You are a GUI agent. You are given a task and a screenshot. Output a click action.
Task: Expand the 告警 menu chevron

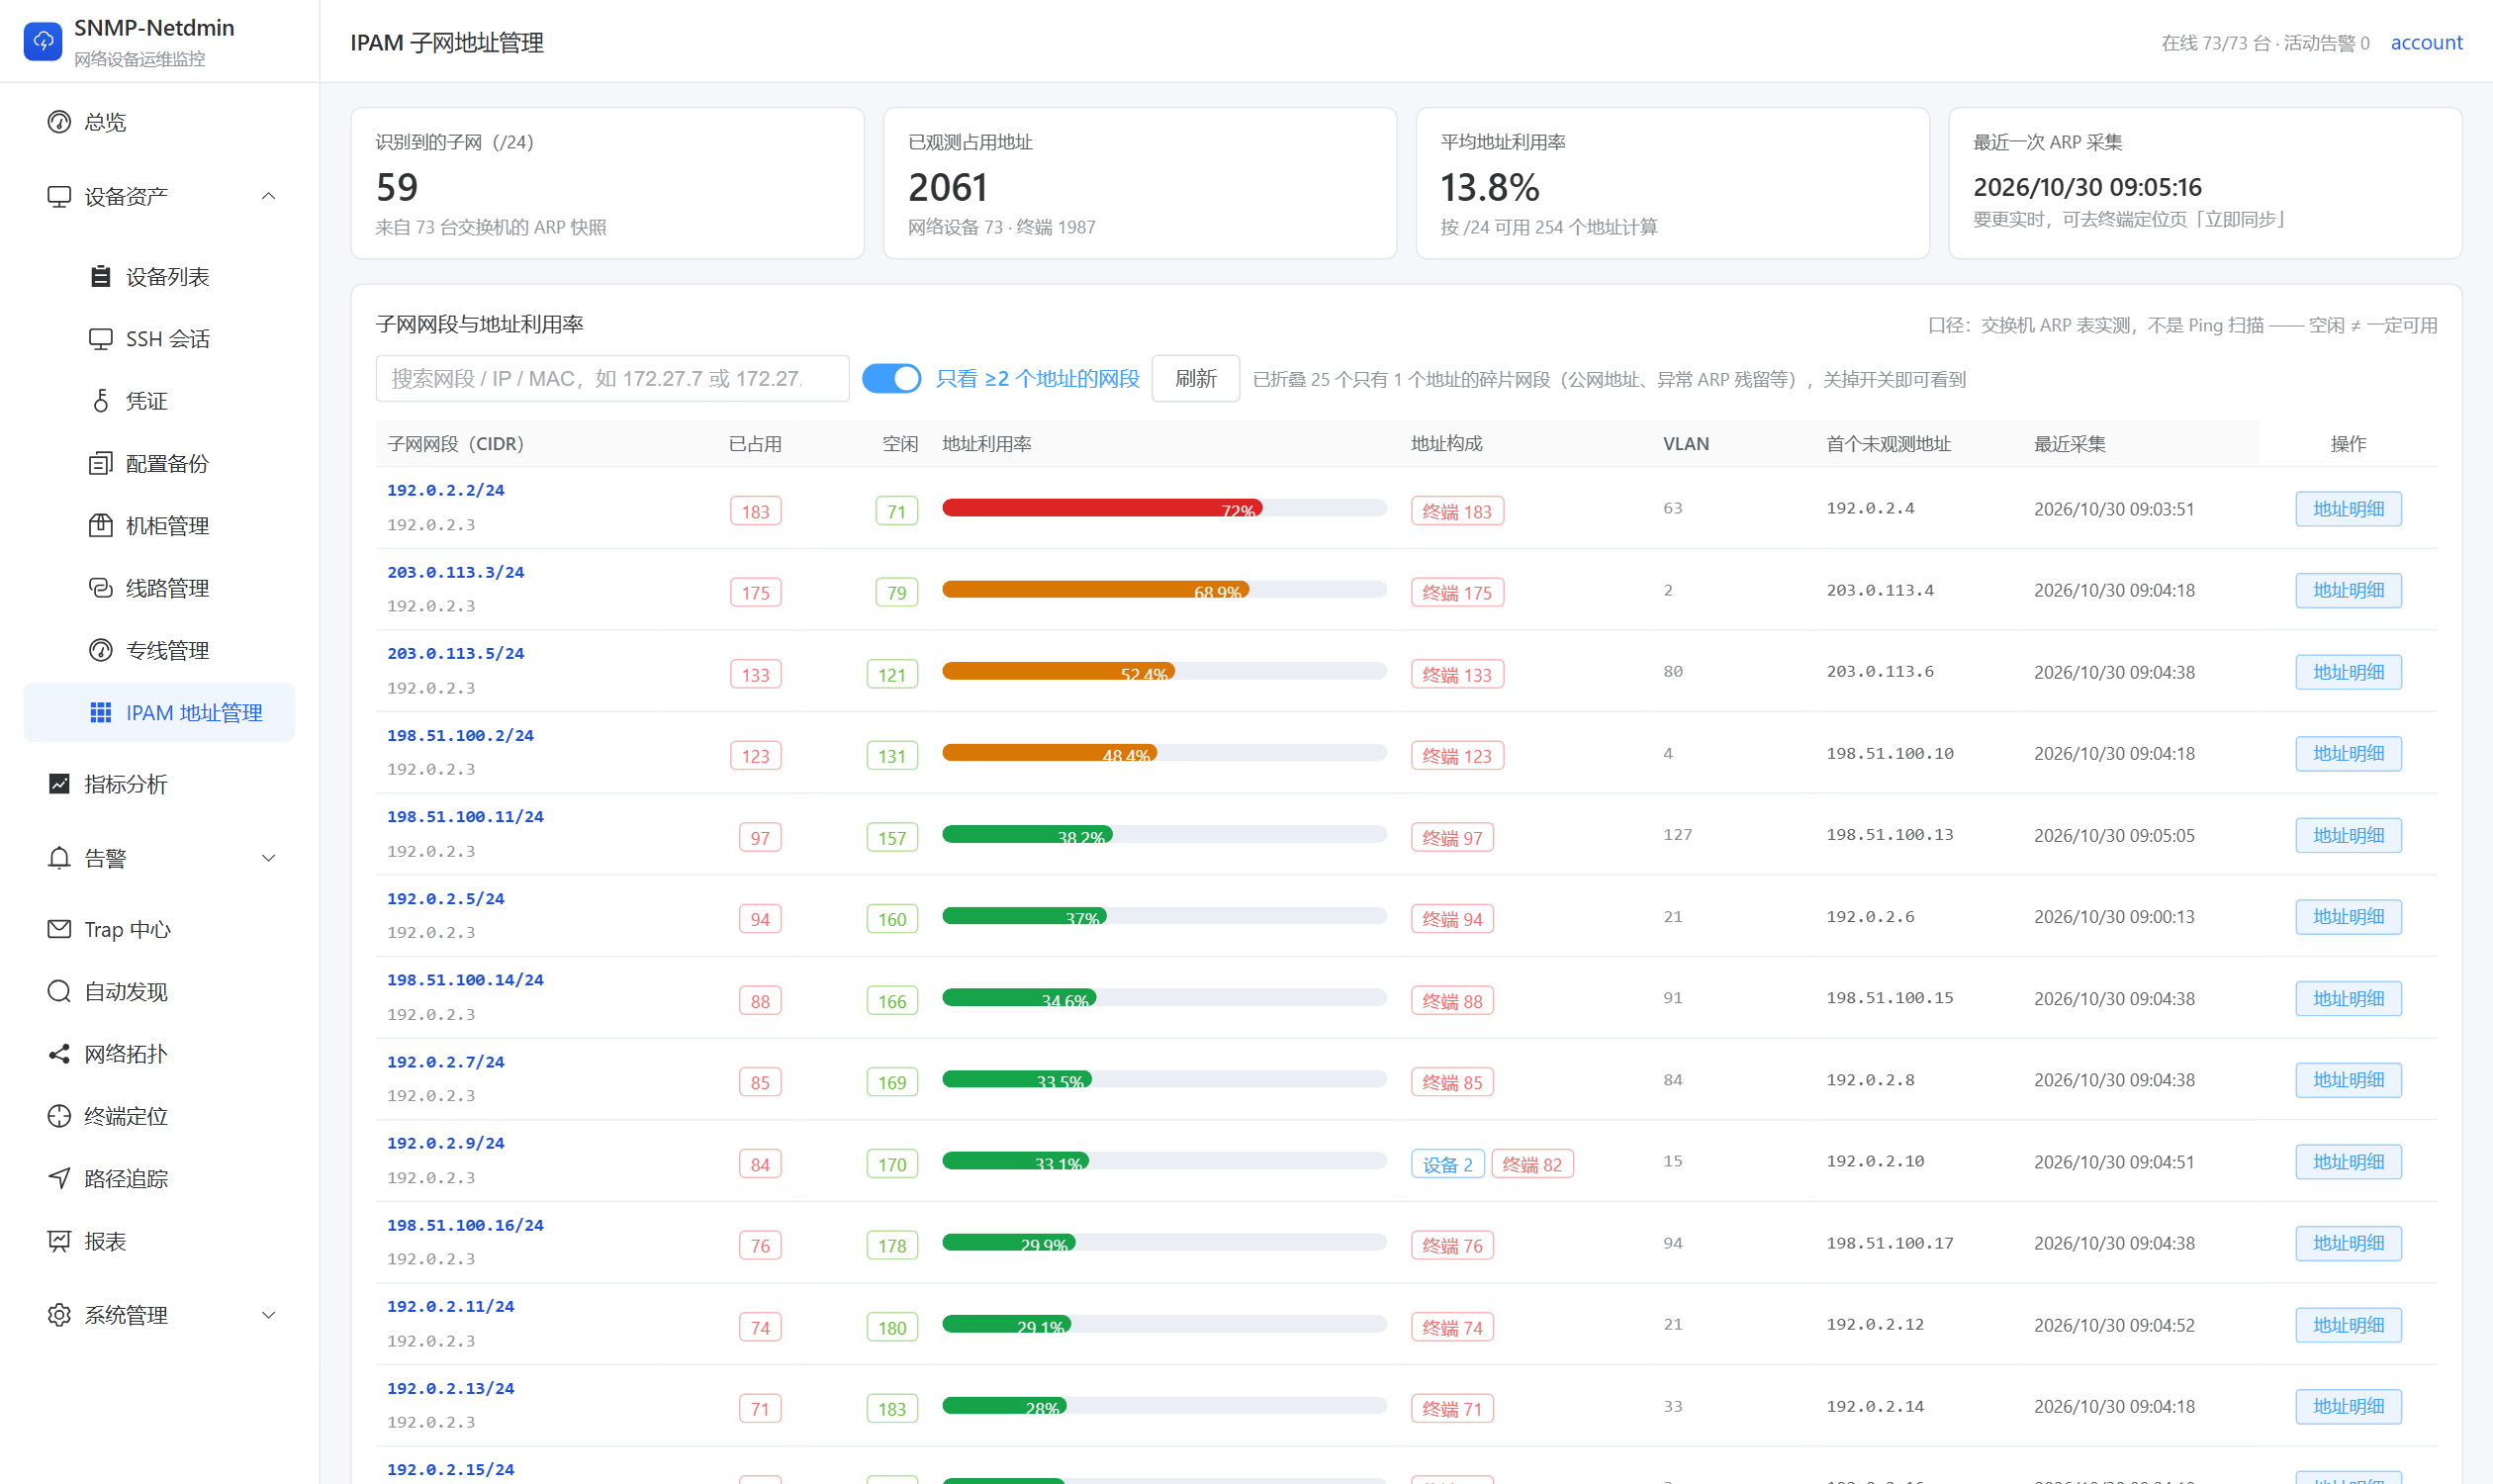tap(268, 858)
